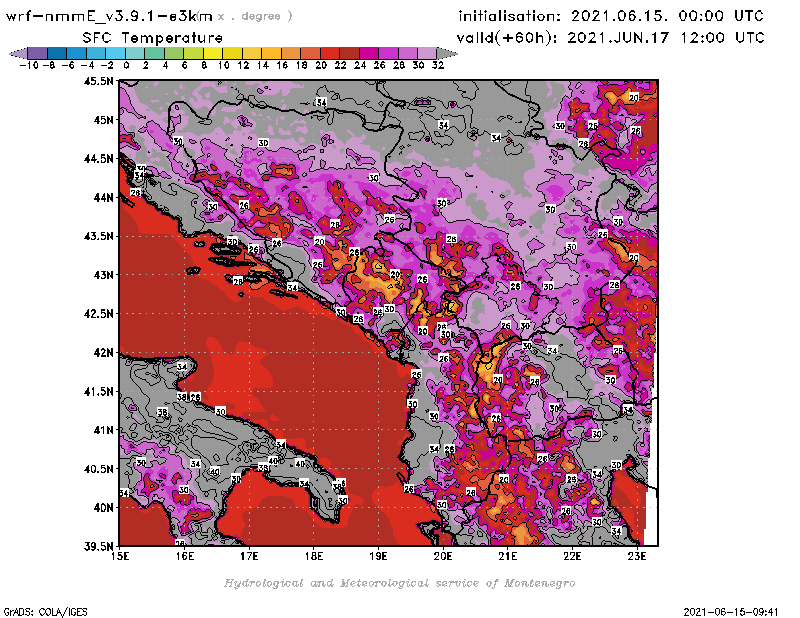Click the '15E' longitude label
The image size is (800, 618).
coord(120,556)
